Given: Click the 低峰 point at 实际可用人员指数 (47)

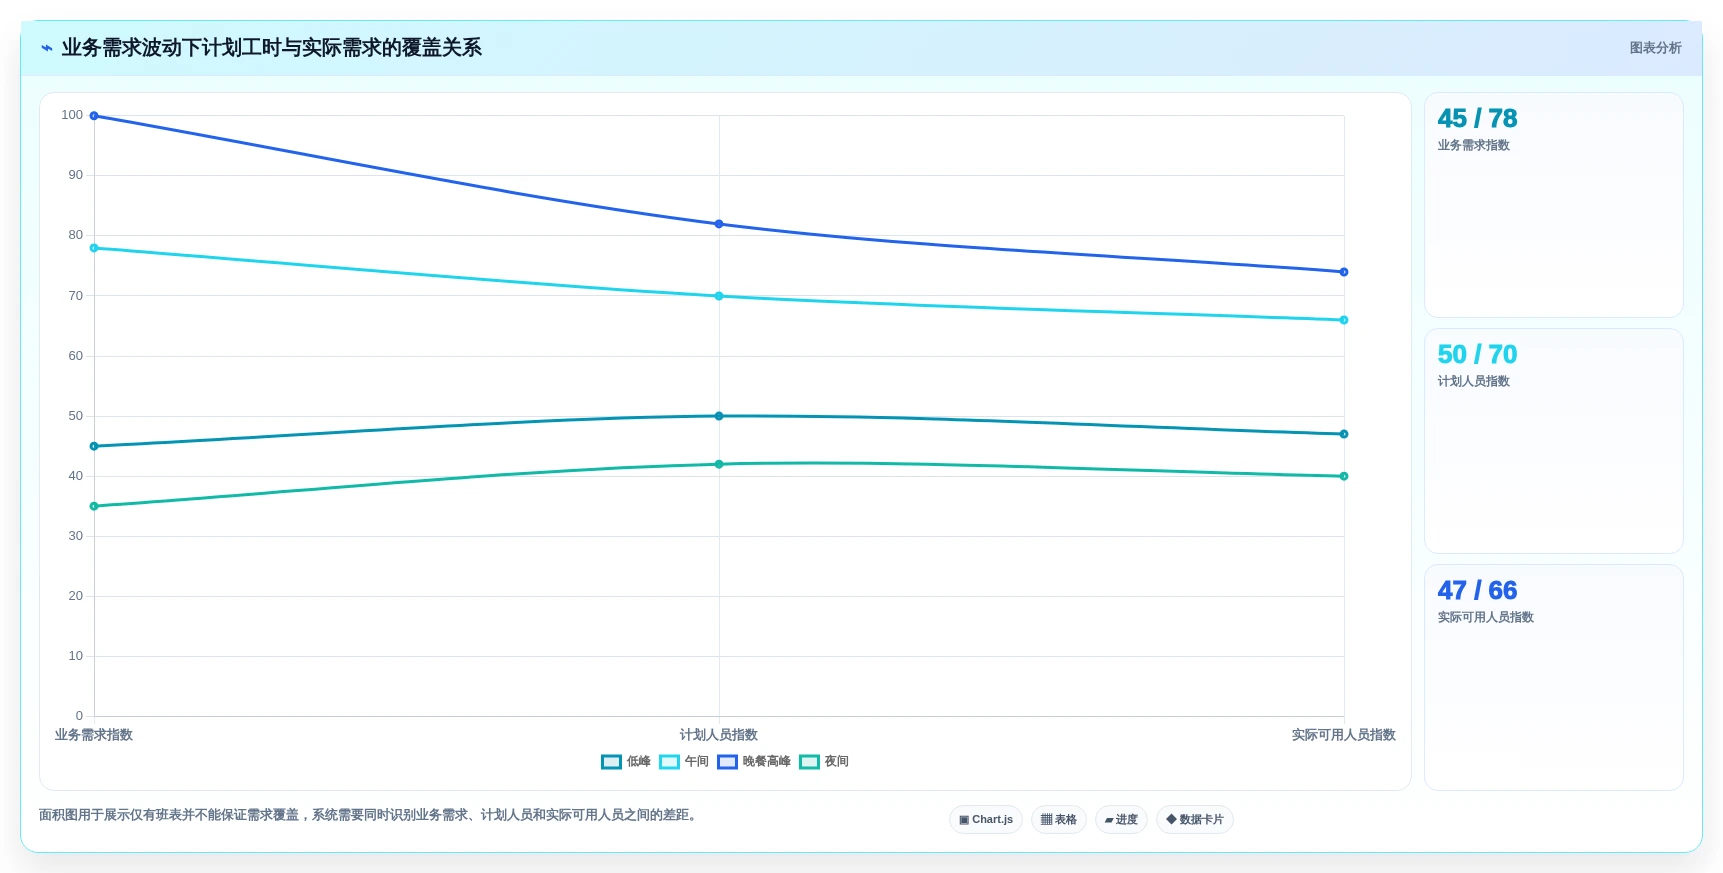Looking at the screenshot, I should pos(1344,434).
